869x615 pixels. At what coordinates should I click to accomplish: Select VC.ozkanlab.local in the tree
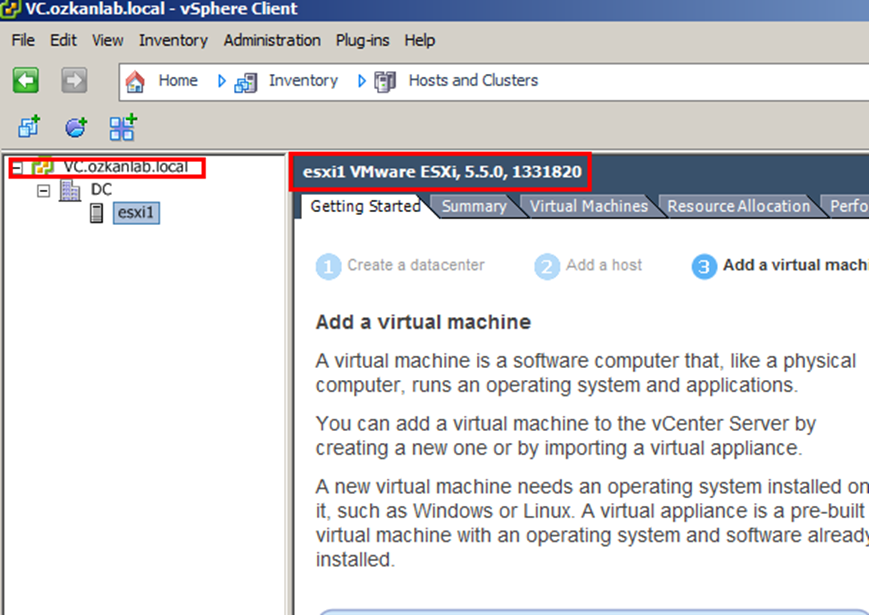[125, 167]
